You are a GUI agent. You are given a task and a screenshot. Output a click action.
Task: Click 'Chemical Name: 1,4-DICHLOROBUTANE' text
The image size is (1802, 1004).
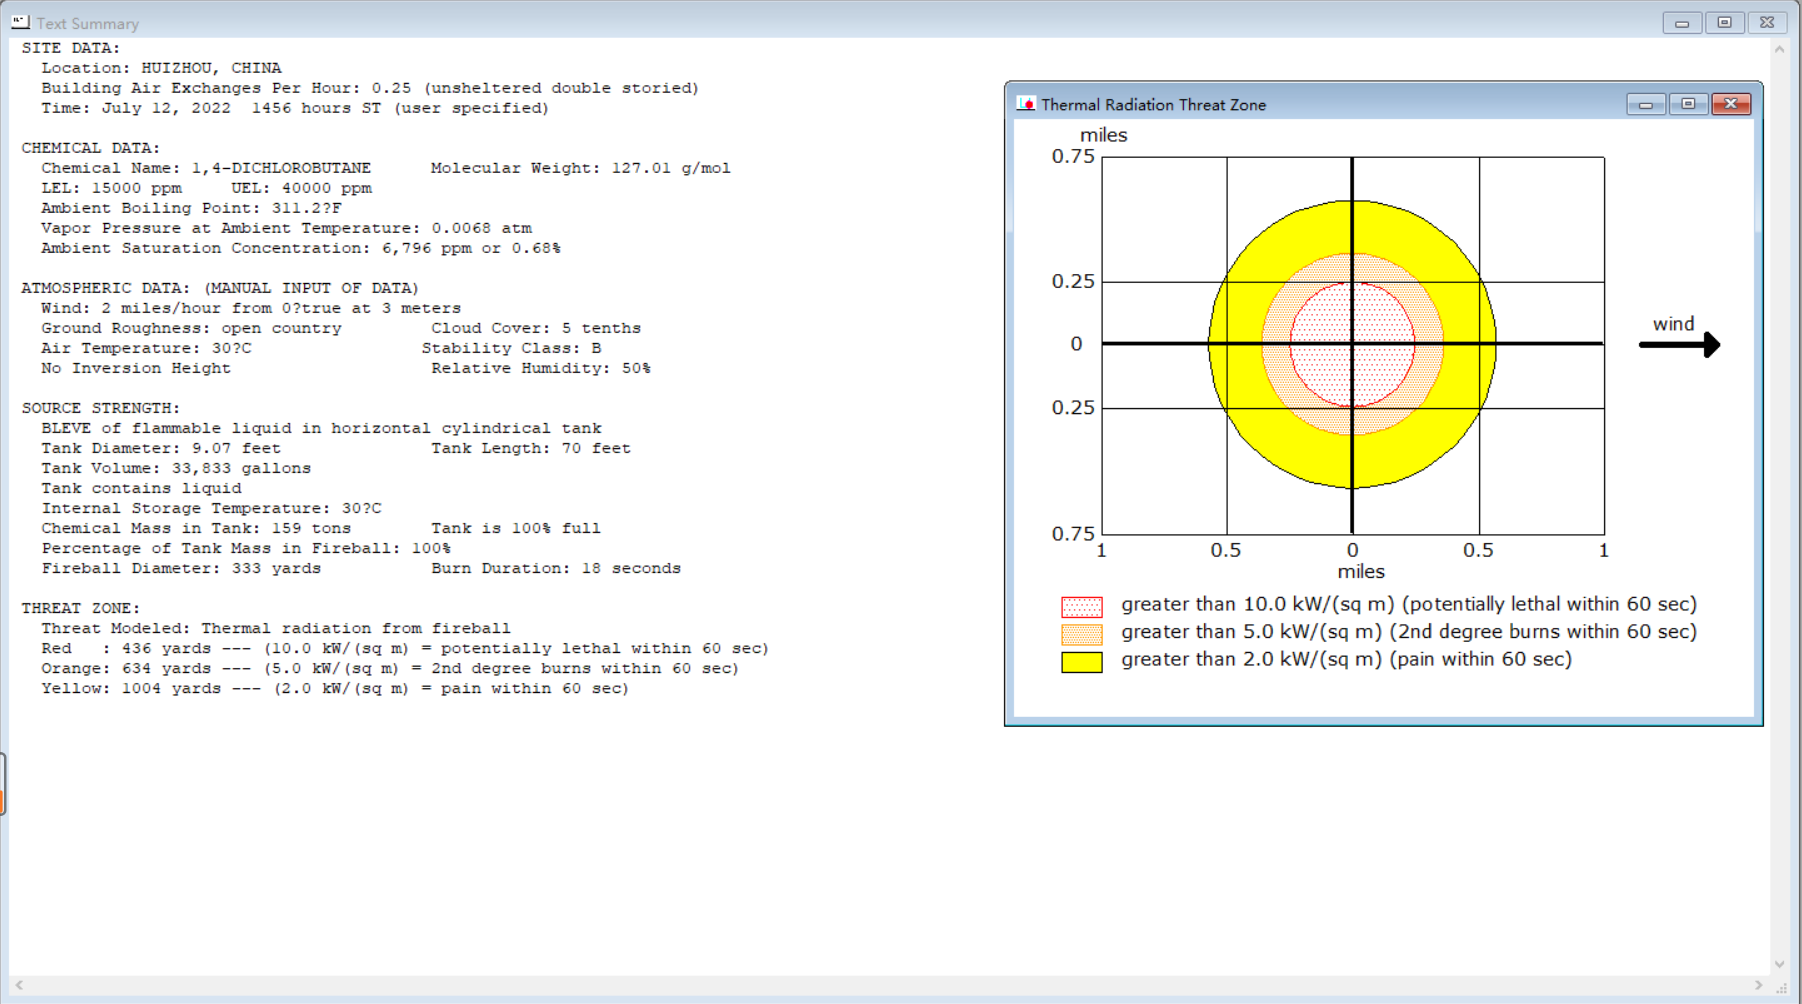tap(206, 168)
